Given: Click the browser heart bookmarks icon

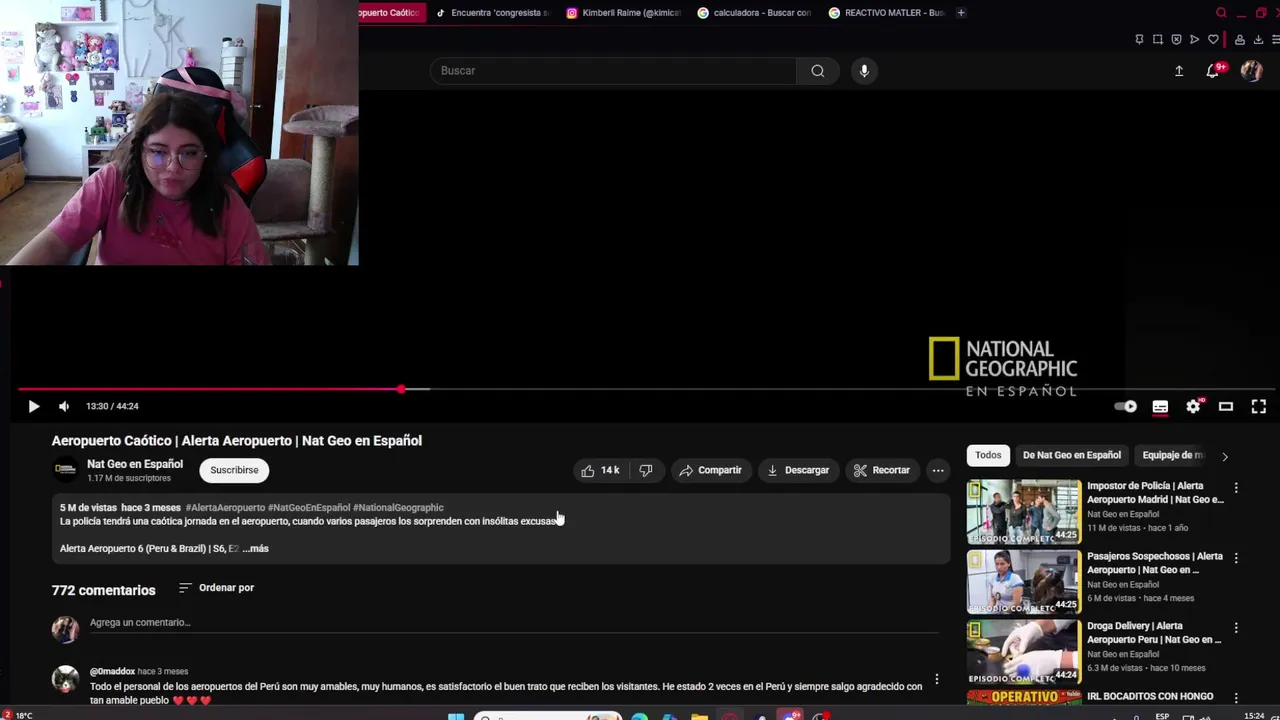Looking at the screenshot, I should (x=1213, y=40).
